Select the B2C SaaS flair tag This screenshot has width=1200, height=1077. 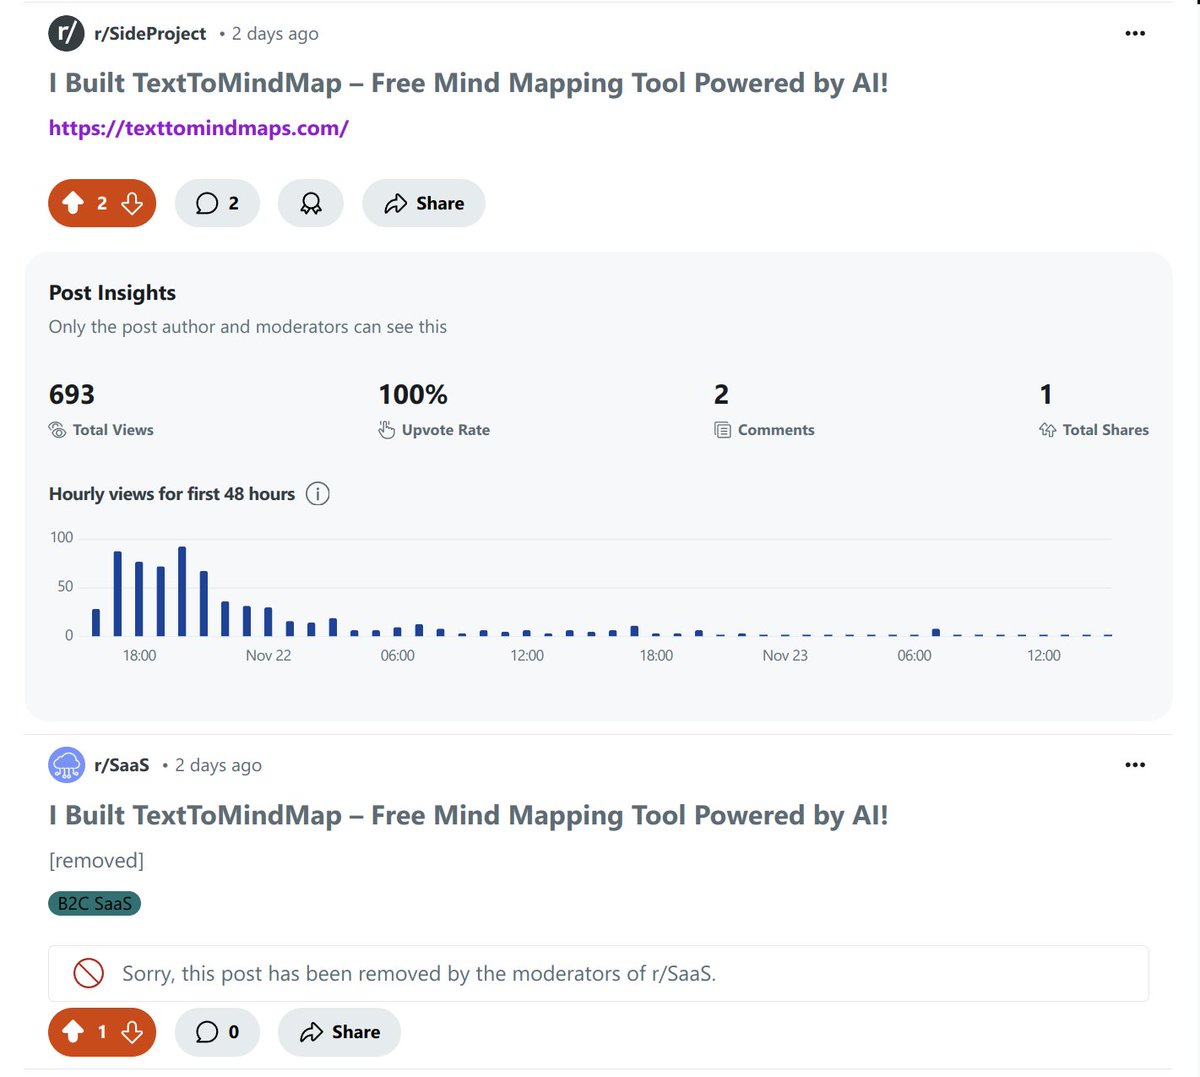click(x=95, y=904)
